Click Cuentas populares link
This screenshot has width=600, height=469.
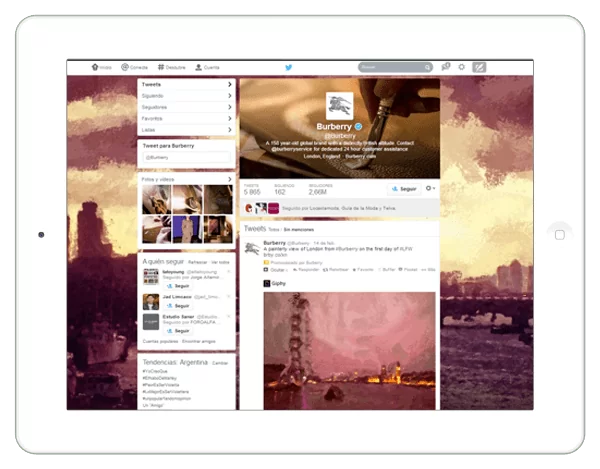click(x=160, y=341)
